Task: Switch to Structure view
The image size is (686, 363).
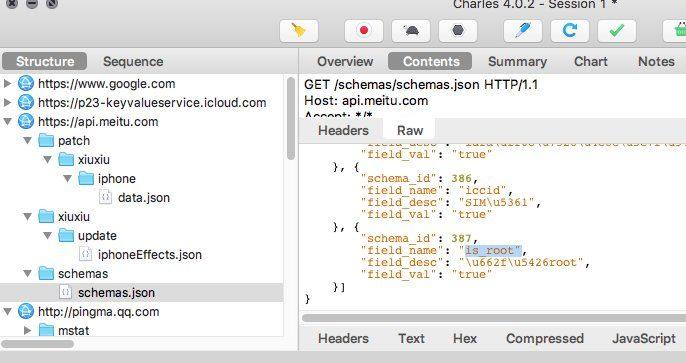Action: tap(45, 62)
